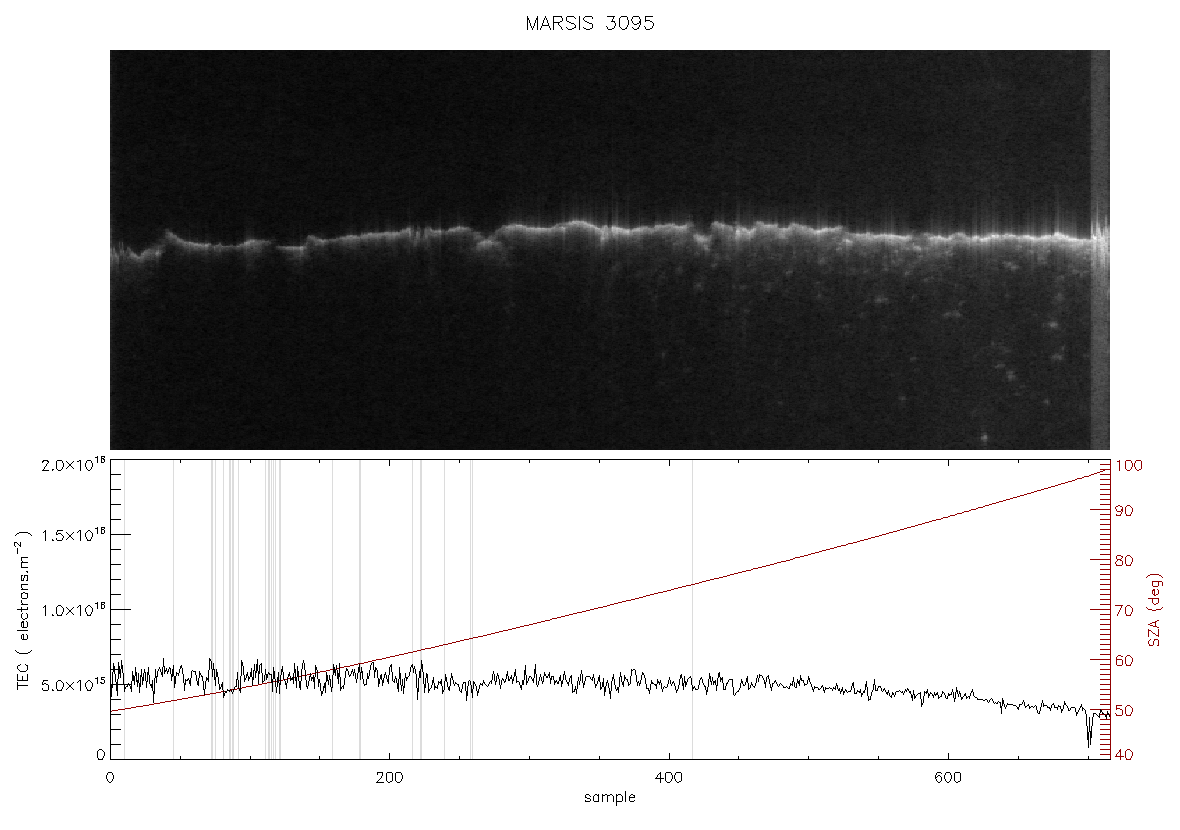
Task: Click the 400 tick on the sample axis
Action: 669,778
